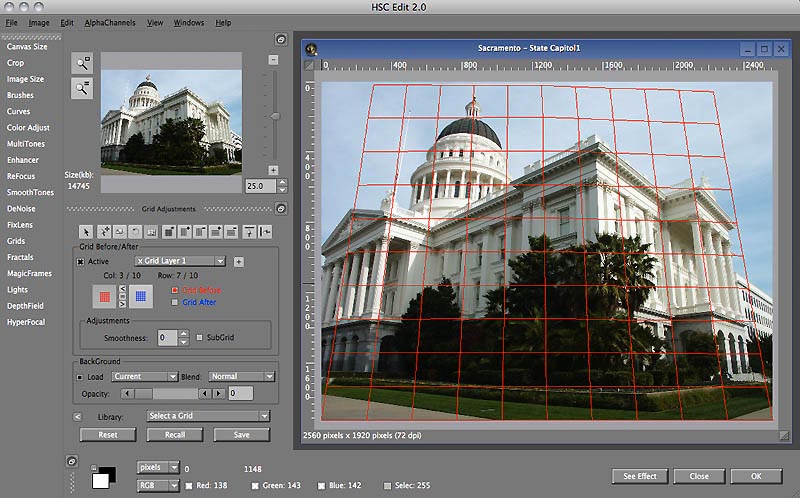Open the Help menu

[x=223, y=23]
